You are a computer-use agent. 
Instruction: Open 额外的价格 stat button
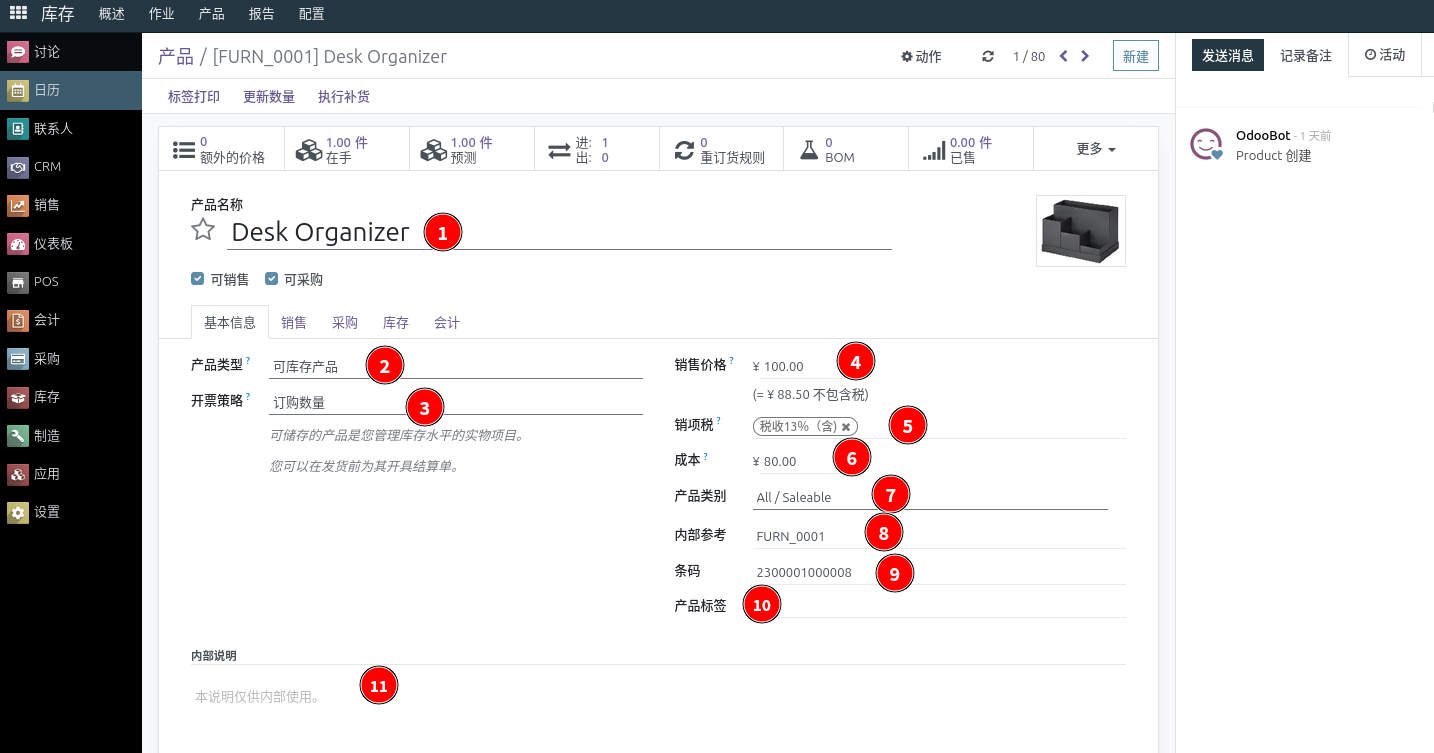point(222,150)
